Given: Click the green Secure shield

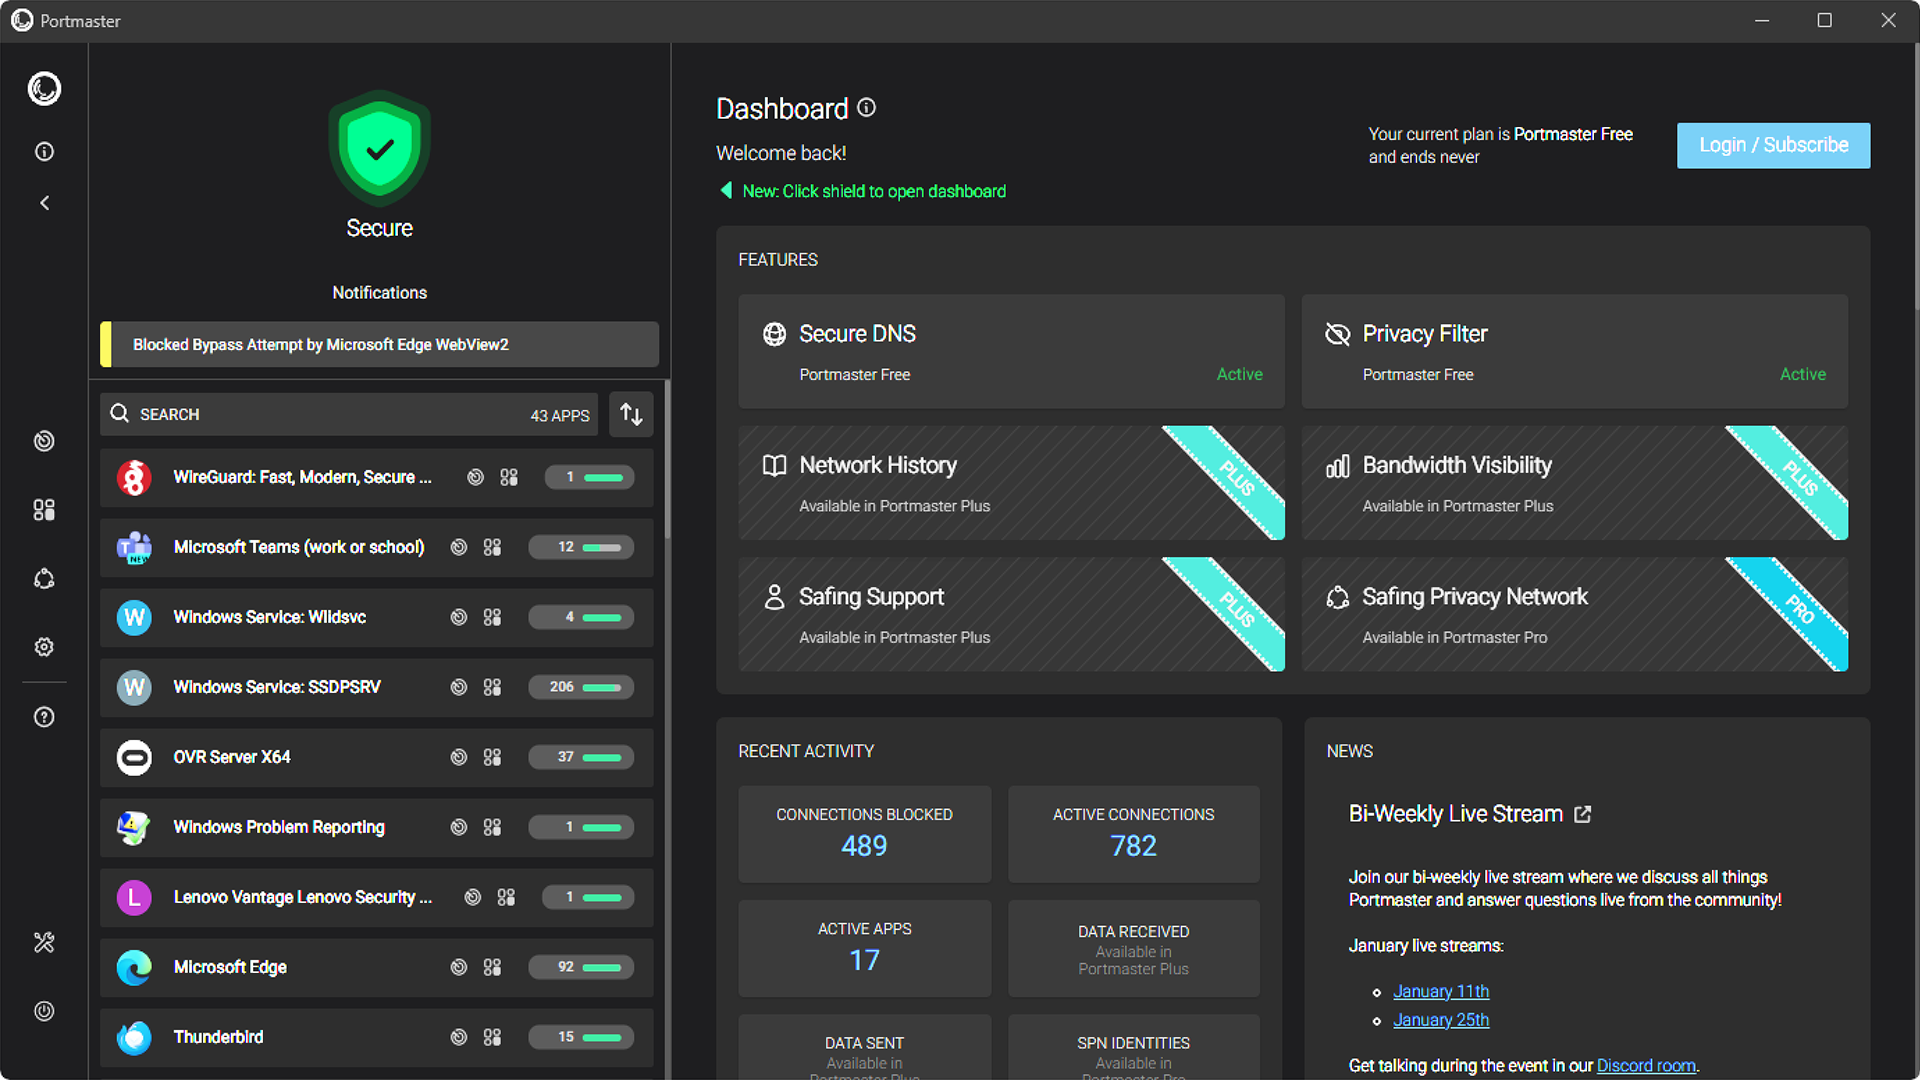Looking at the screenshot, I should tap(379, 150).
